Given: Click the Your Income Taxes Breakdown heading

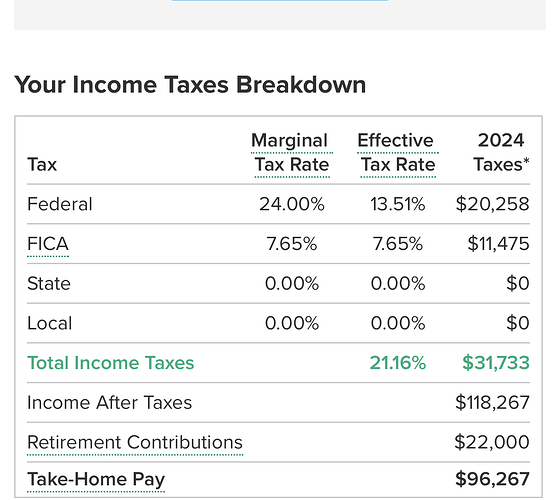Looking at the screenshot, I should click(x=190, y=85).
